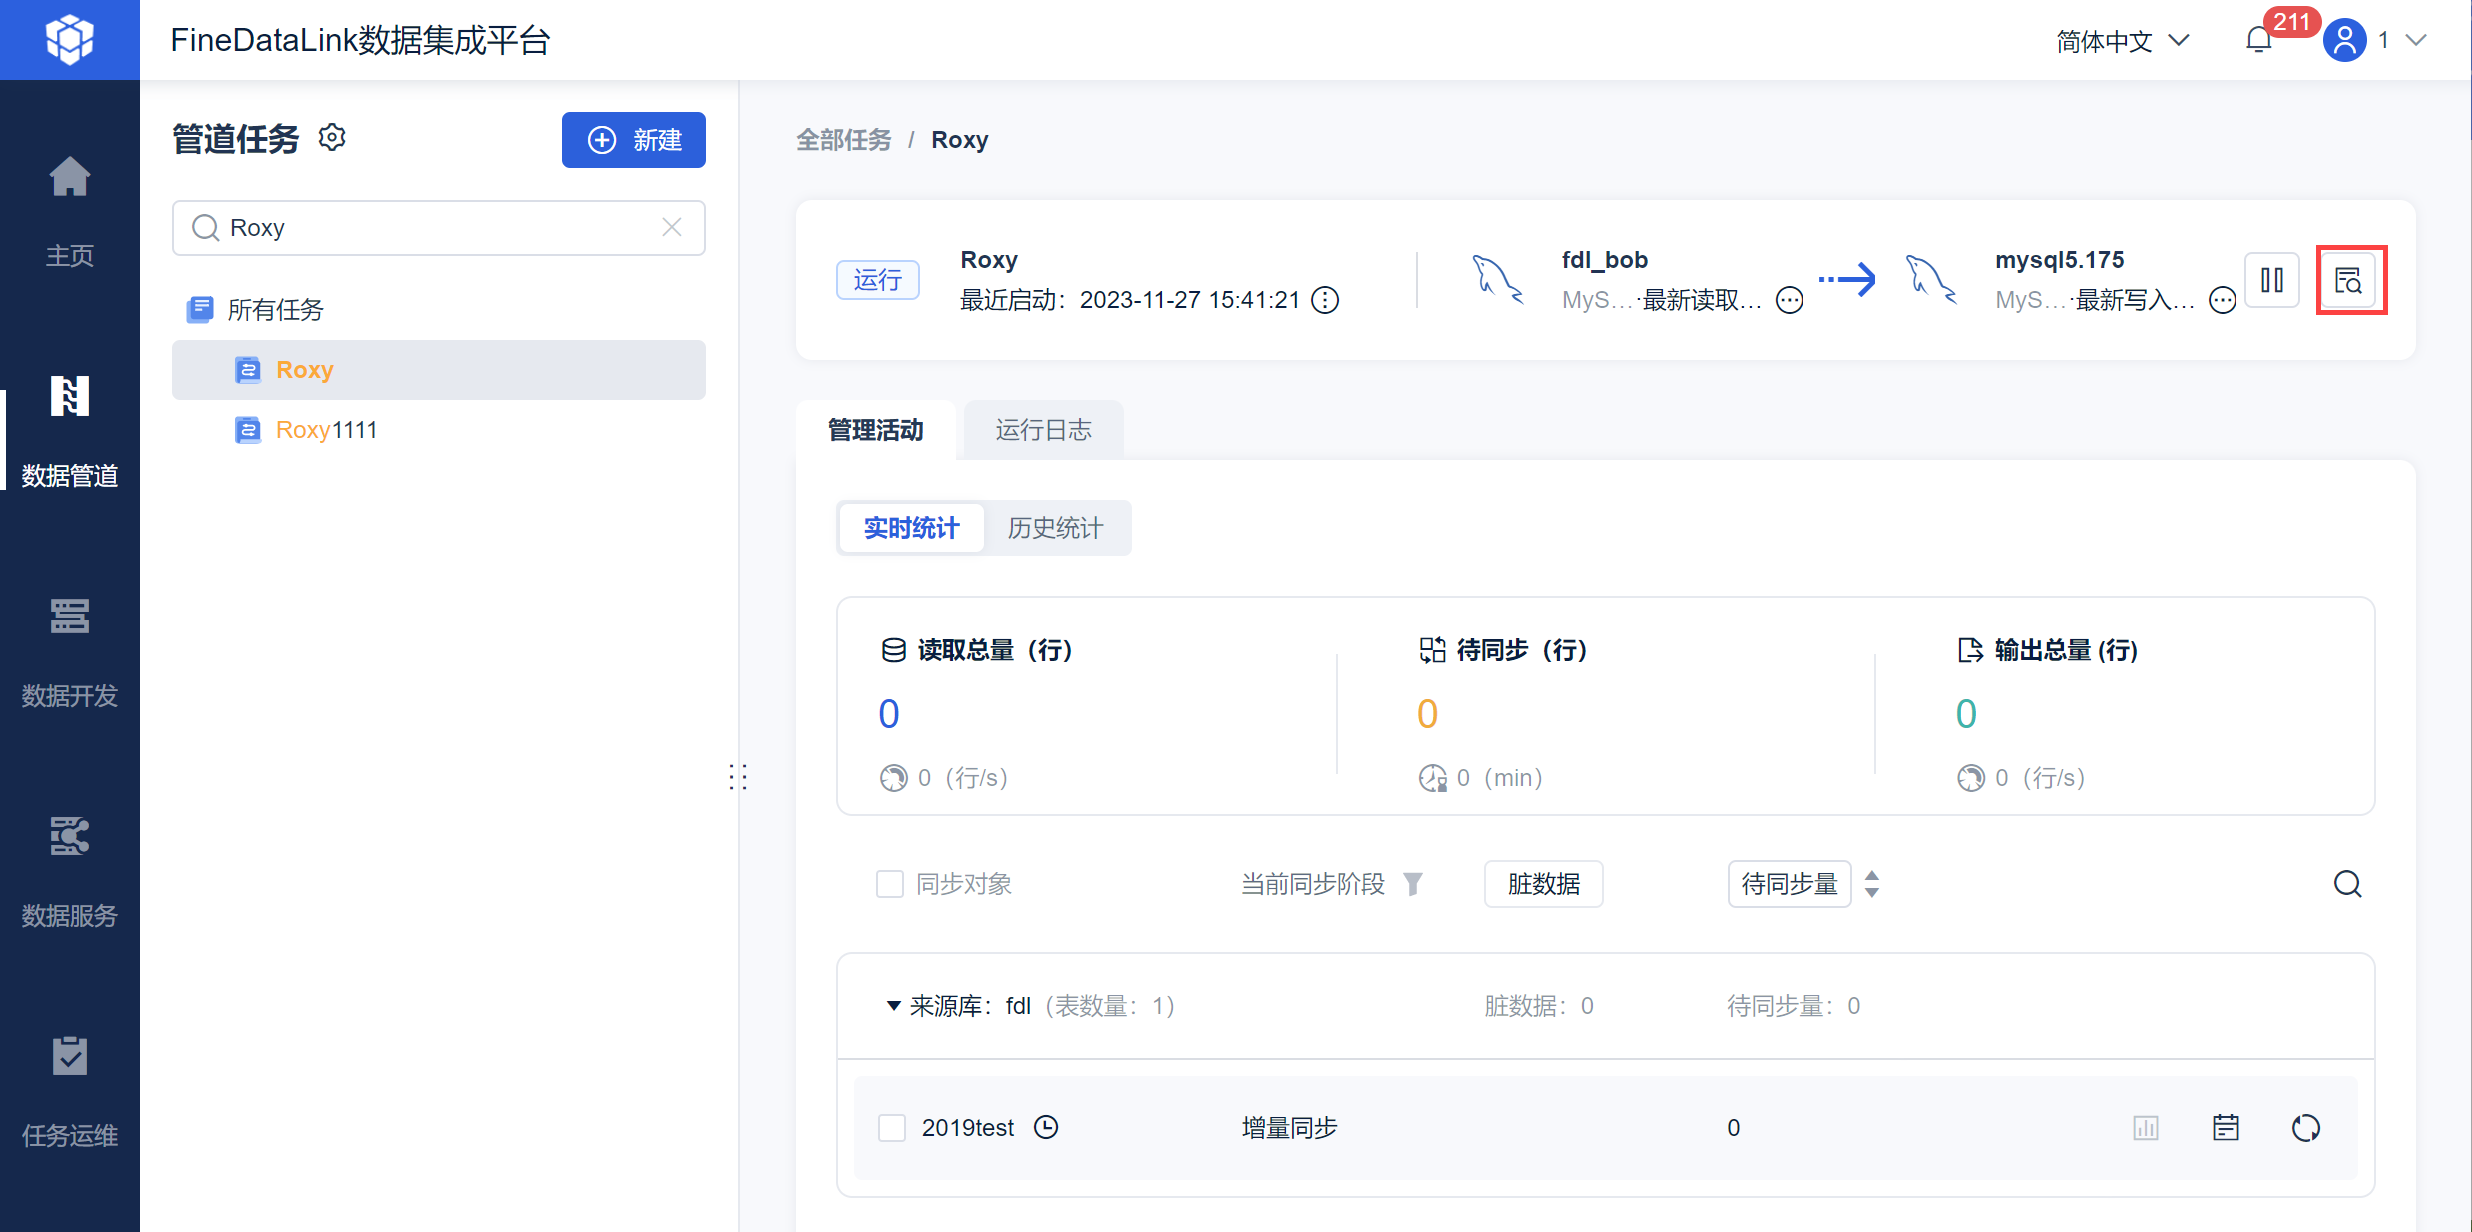Select Roxy1111 task in the tree
The width and height of the screenshot is (2472, 1232).
click(326, 430)
